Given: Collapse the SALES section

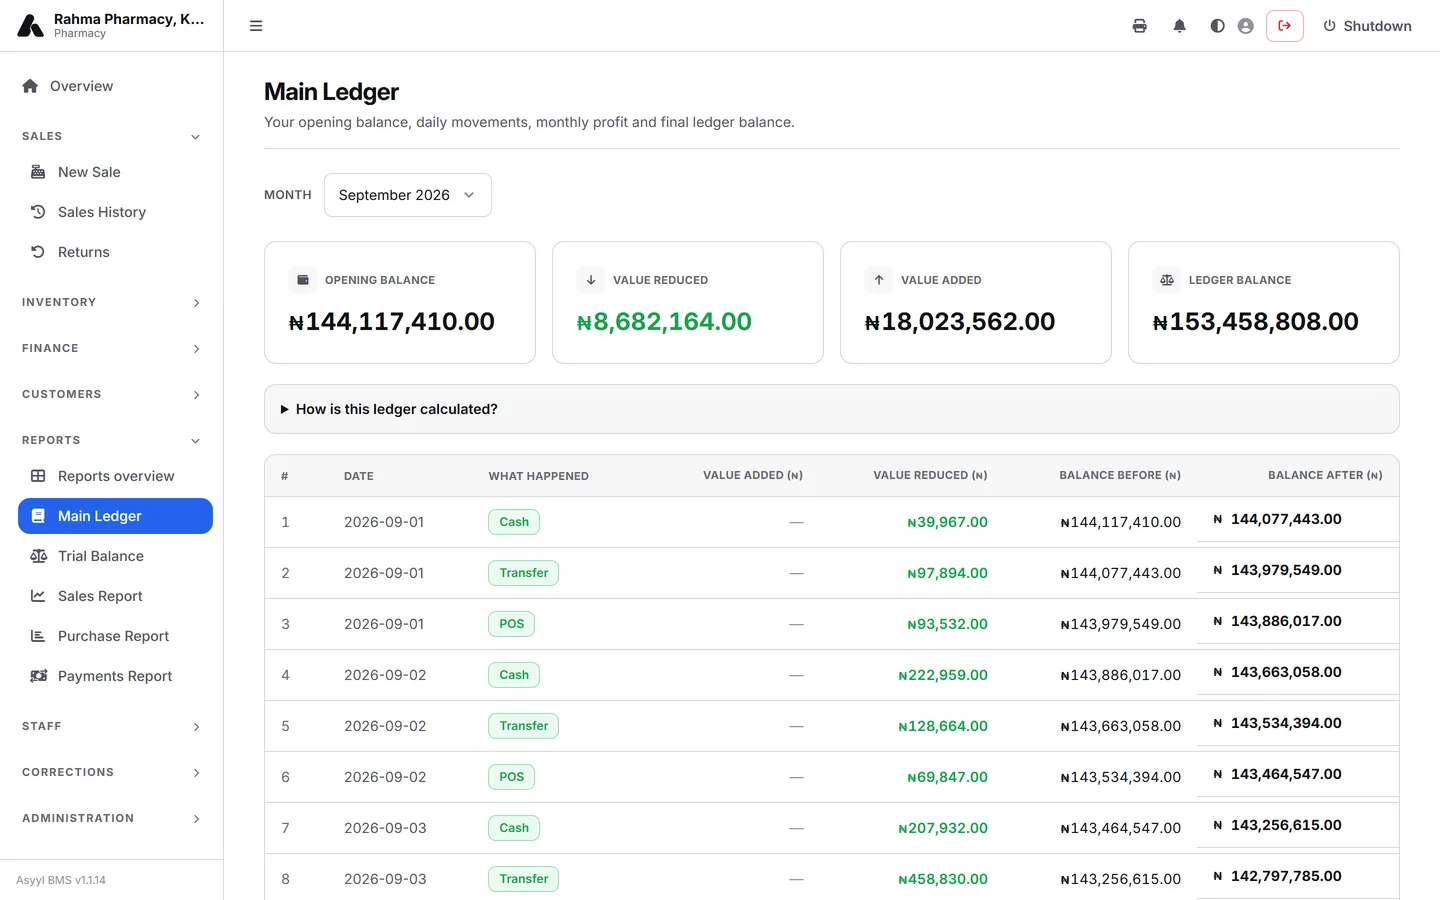Looking at the screenshot, I should point(111,136).
